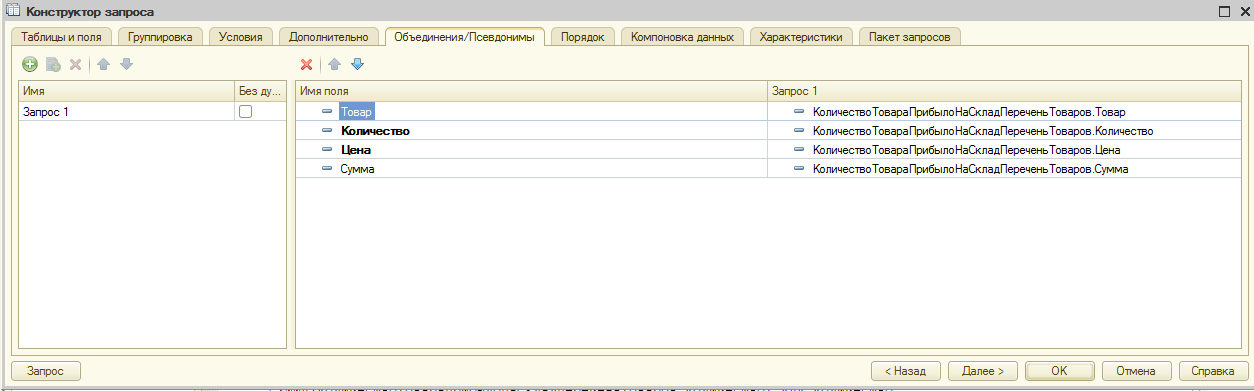
Task: Open the Условия tab
Action: point(241,37)
